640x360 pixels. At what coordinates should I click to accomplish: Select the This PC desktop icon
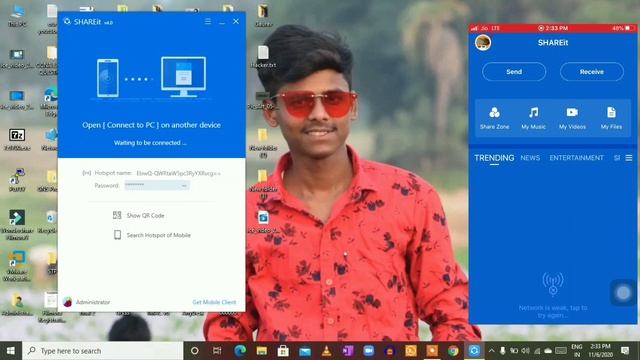pyautogui.click(x=17, y=16)
